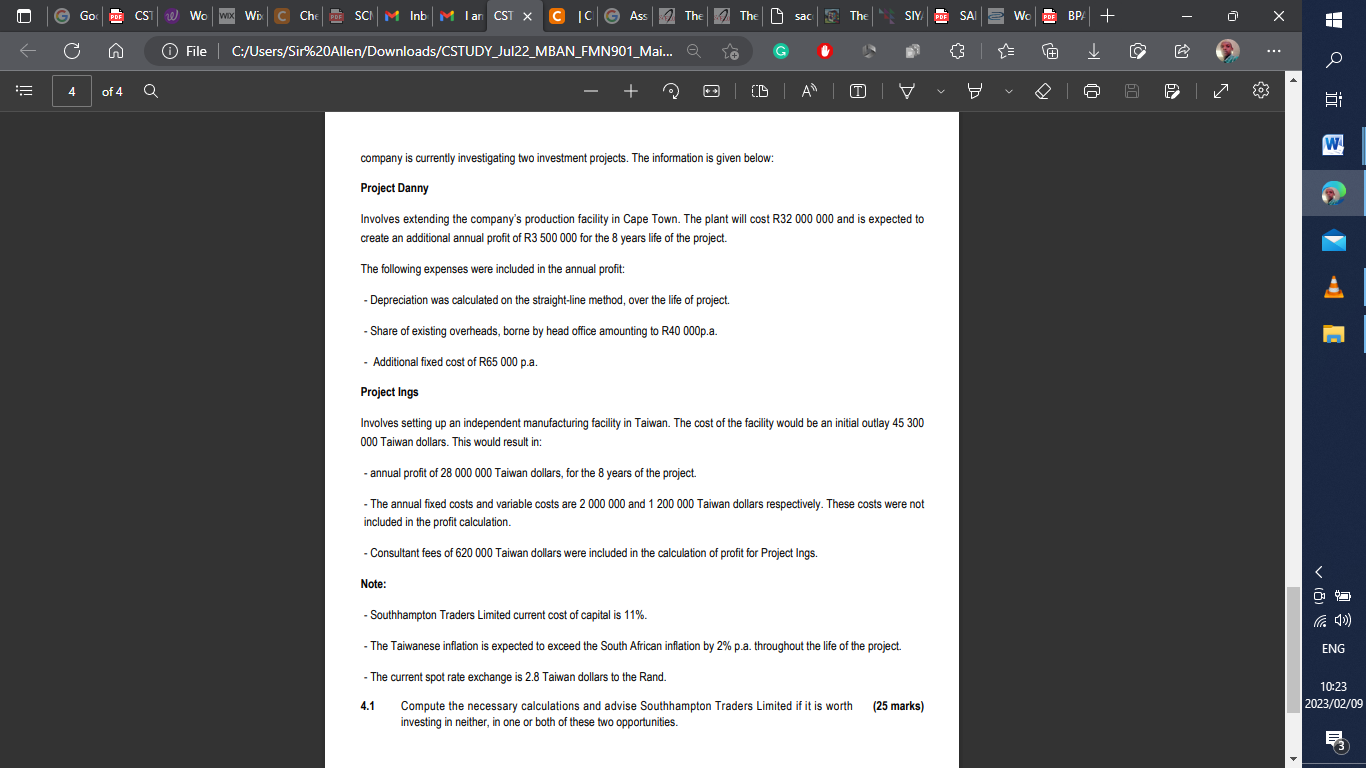Image resolution: width=1366 pixels, height=768 pixels.
Task: Click the scrollbar down arrow
Action: [x=1293, y=759]
